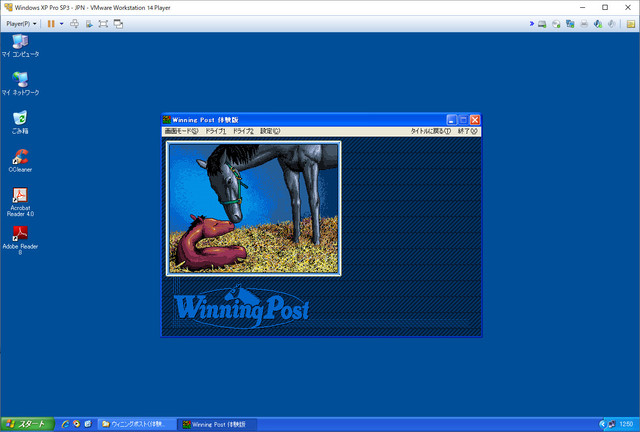640x432 pixels.
Task: Click the media player quick launch icon
Action: 76,424
